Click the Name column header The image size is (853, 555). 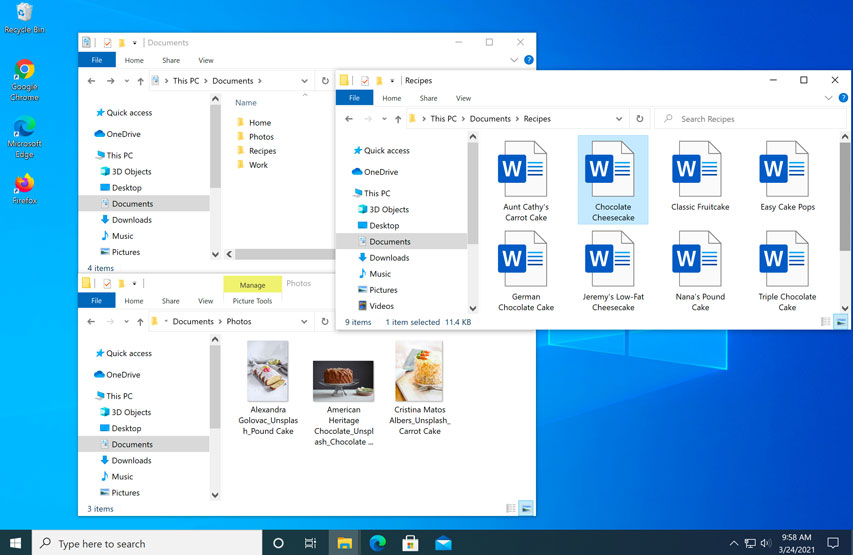tap(246, 103)
